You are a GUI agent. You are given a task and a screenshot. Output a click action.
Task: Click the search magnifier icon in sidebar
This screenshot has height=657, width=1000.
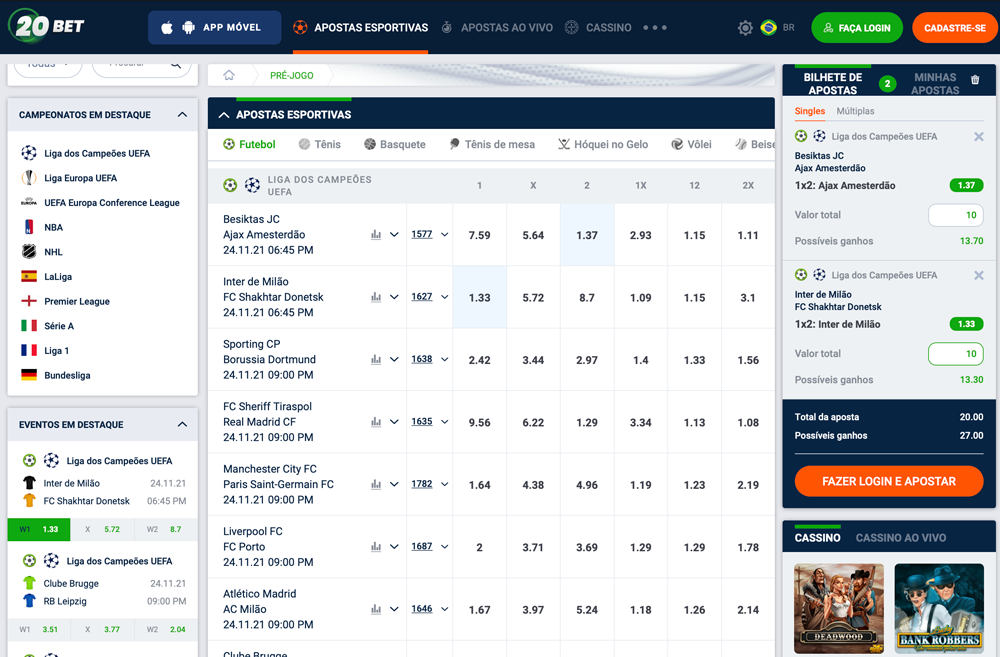pos(176,65)
